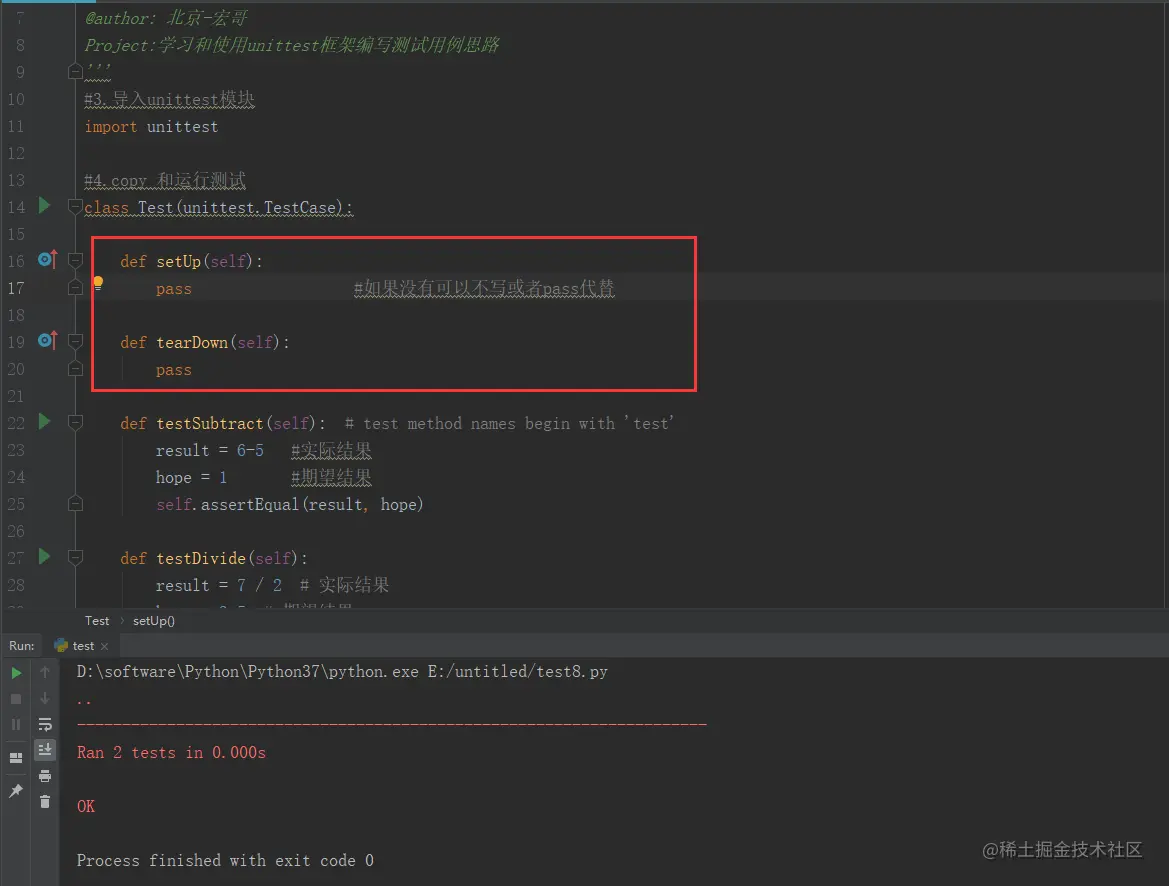Switch to the test tab in Run panel

(83, 646)
